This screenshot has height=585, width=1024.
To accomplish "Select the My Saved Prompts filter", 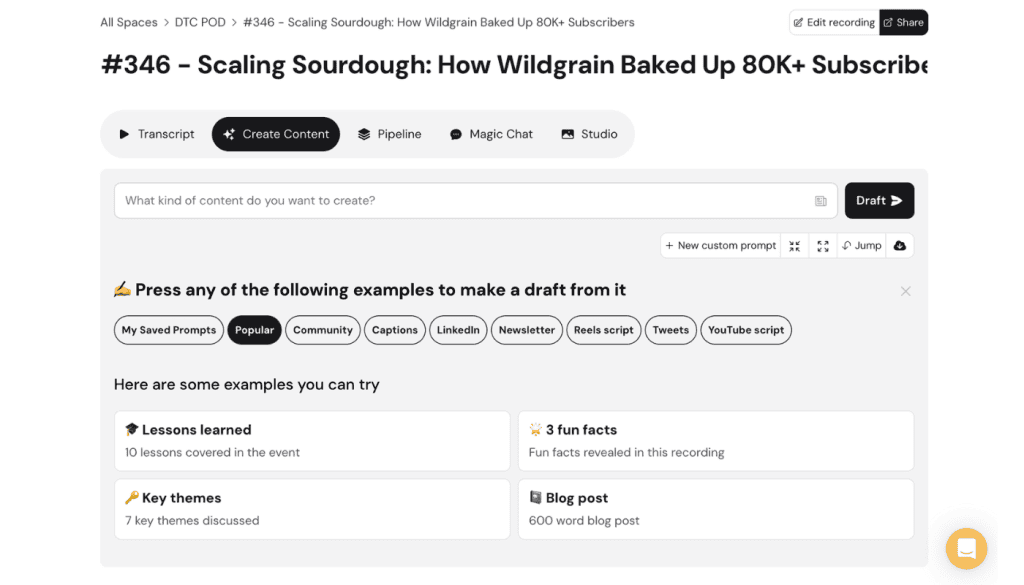I will click(x=169, y=330).
